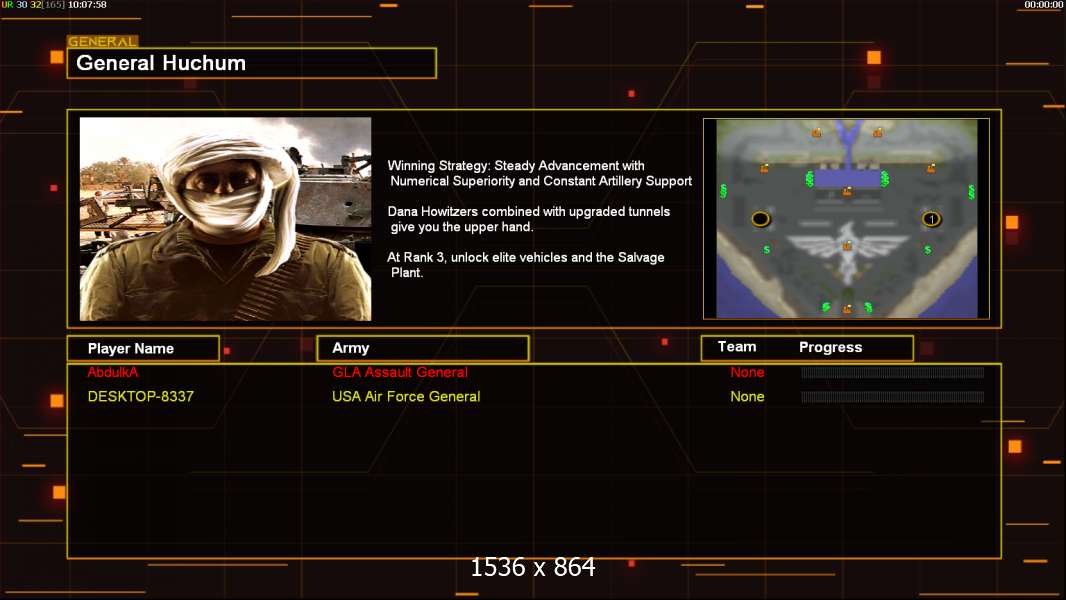This screenshot has width=1066, height=600.
Task: Click the 00:00:00 timer in the top corner
Action: pos(1044,5)
